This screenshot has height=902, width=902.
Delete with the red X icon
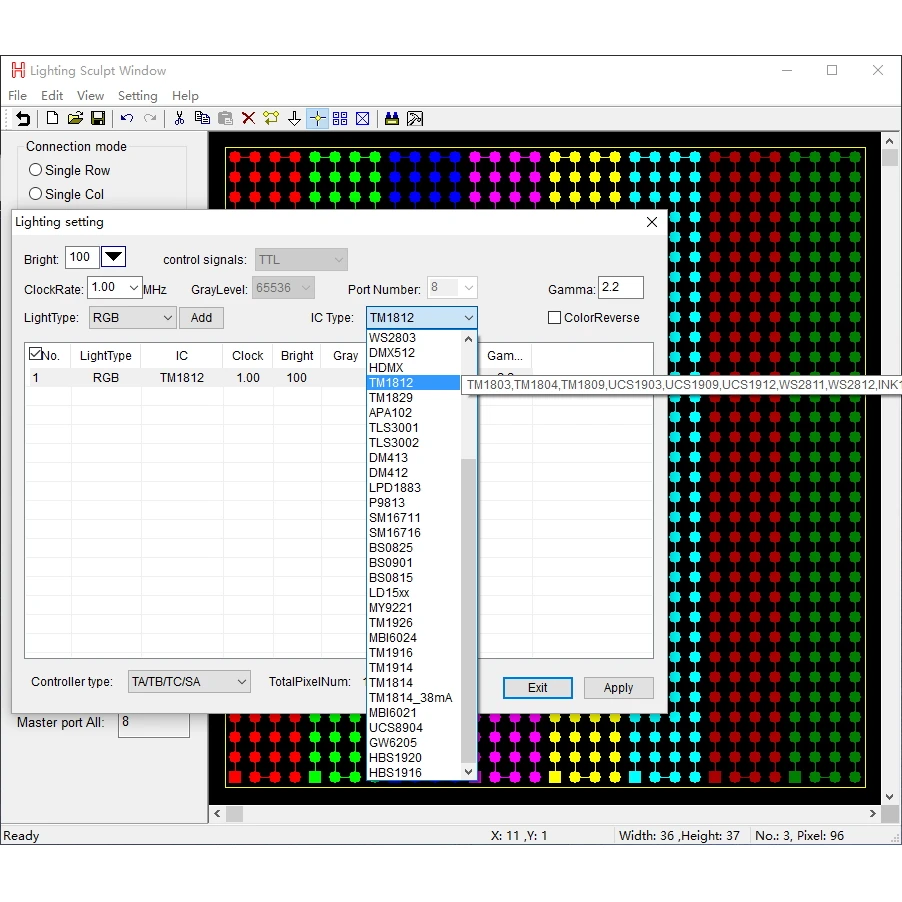coord(249,119)
